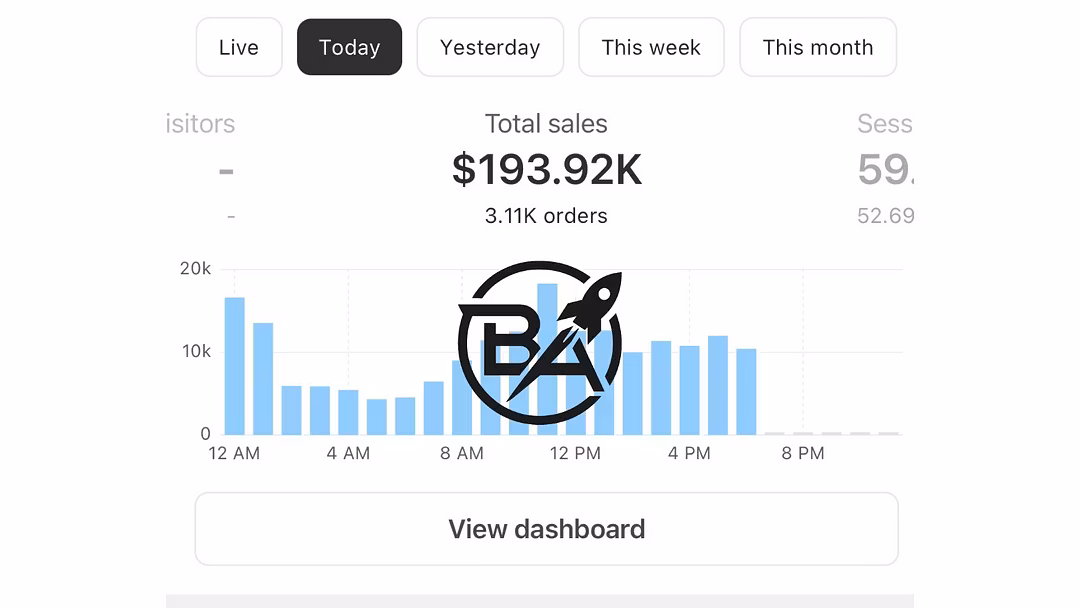Open the partially visible Sessions card
The height and width of the screenshot is (608, 1080).
coord(884,168)
